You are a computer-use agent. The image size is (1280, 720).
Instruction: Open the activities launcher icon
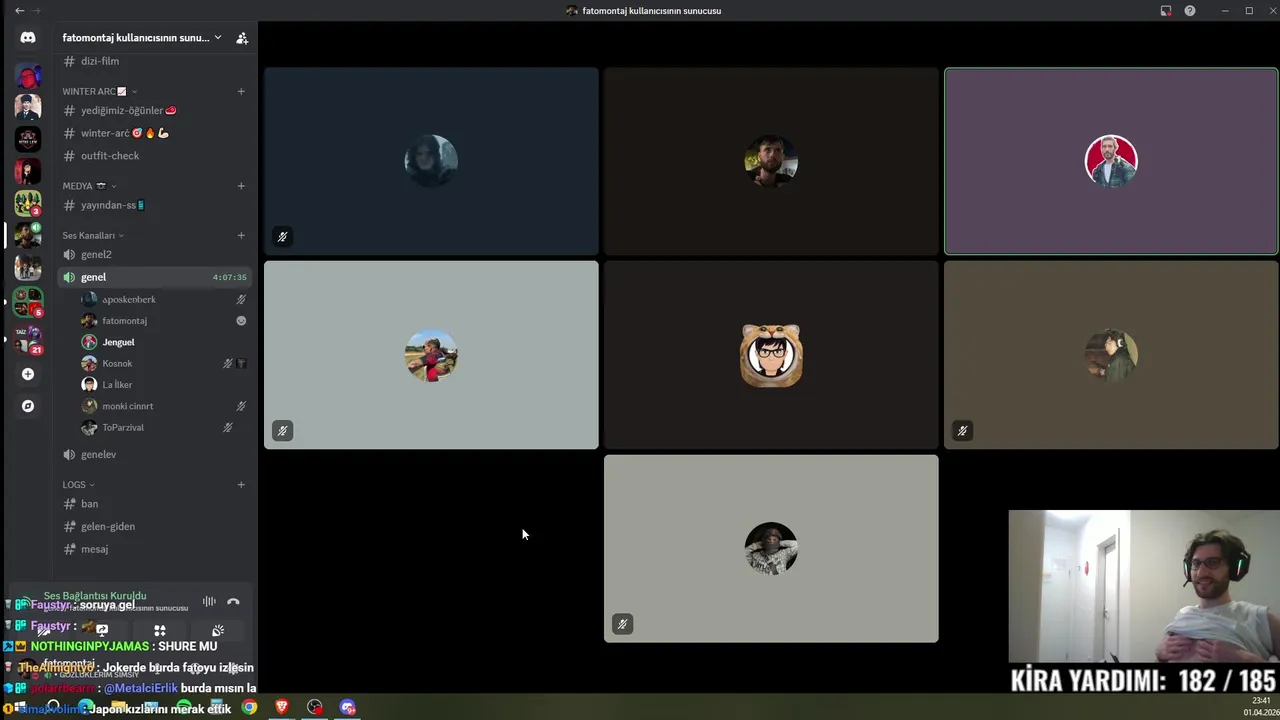pos(159,630)
